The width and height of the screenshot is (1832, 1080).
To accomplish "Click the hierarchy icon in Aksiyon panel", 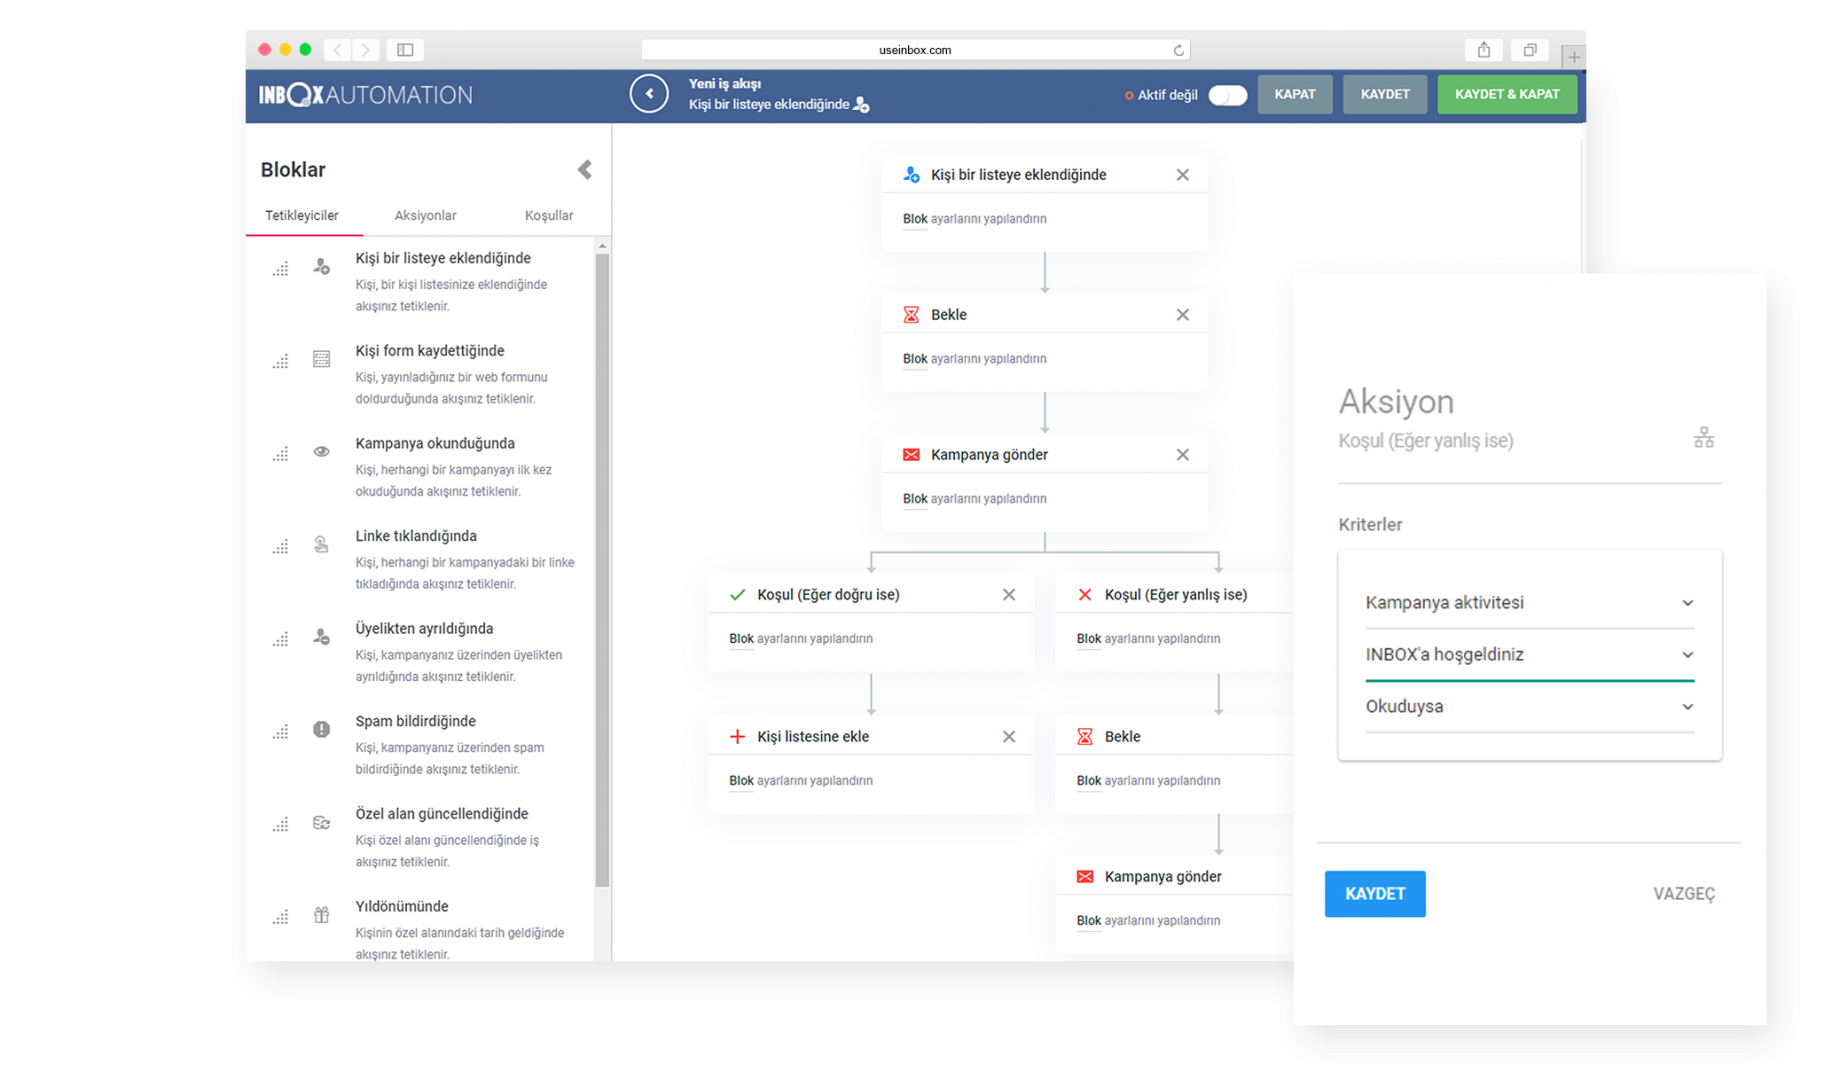I will (1703, 438).
